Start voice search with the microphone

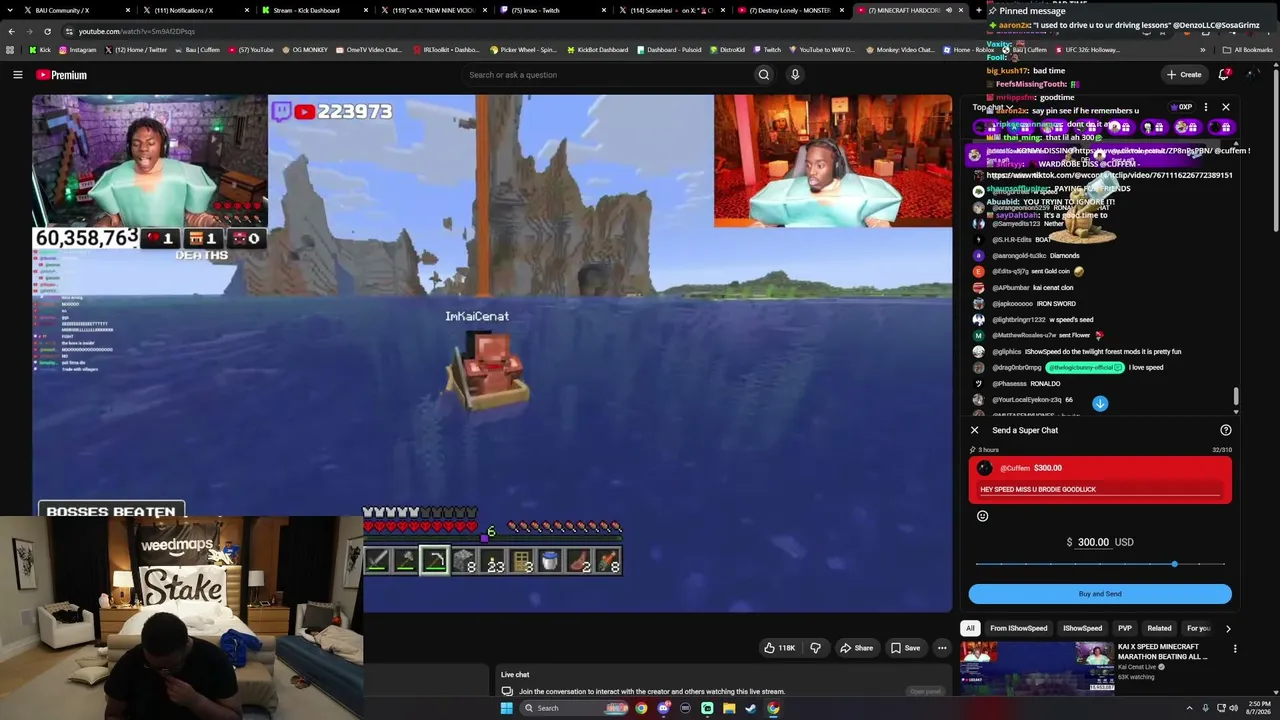coord(795,75)
